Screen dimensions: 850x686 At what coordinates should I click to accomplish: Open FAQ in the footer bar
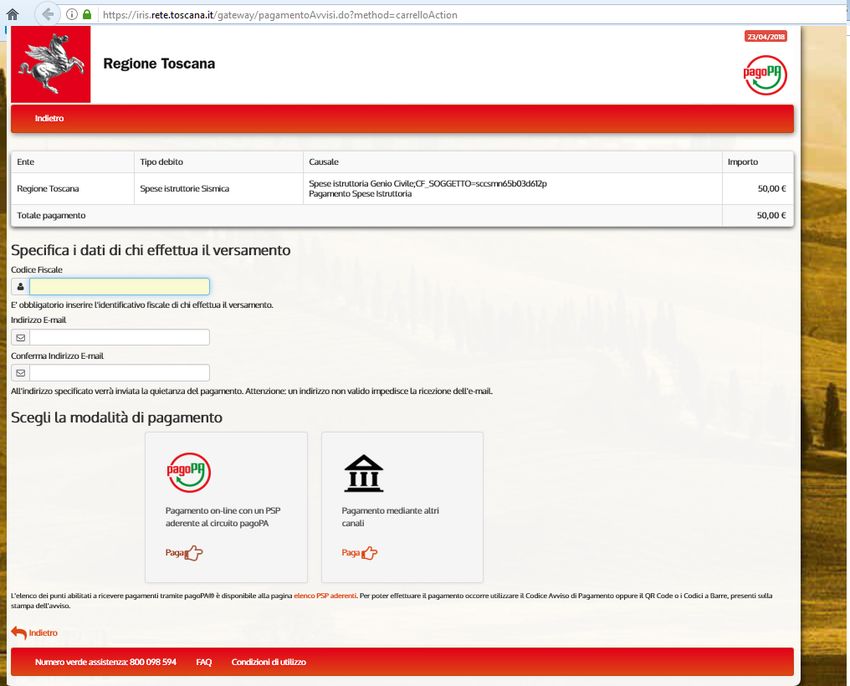point(203,662)
